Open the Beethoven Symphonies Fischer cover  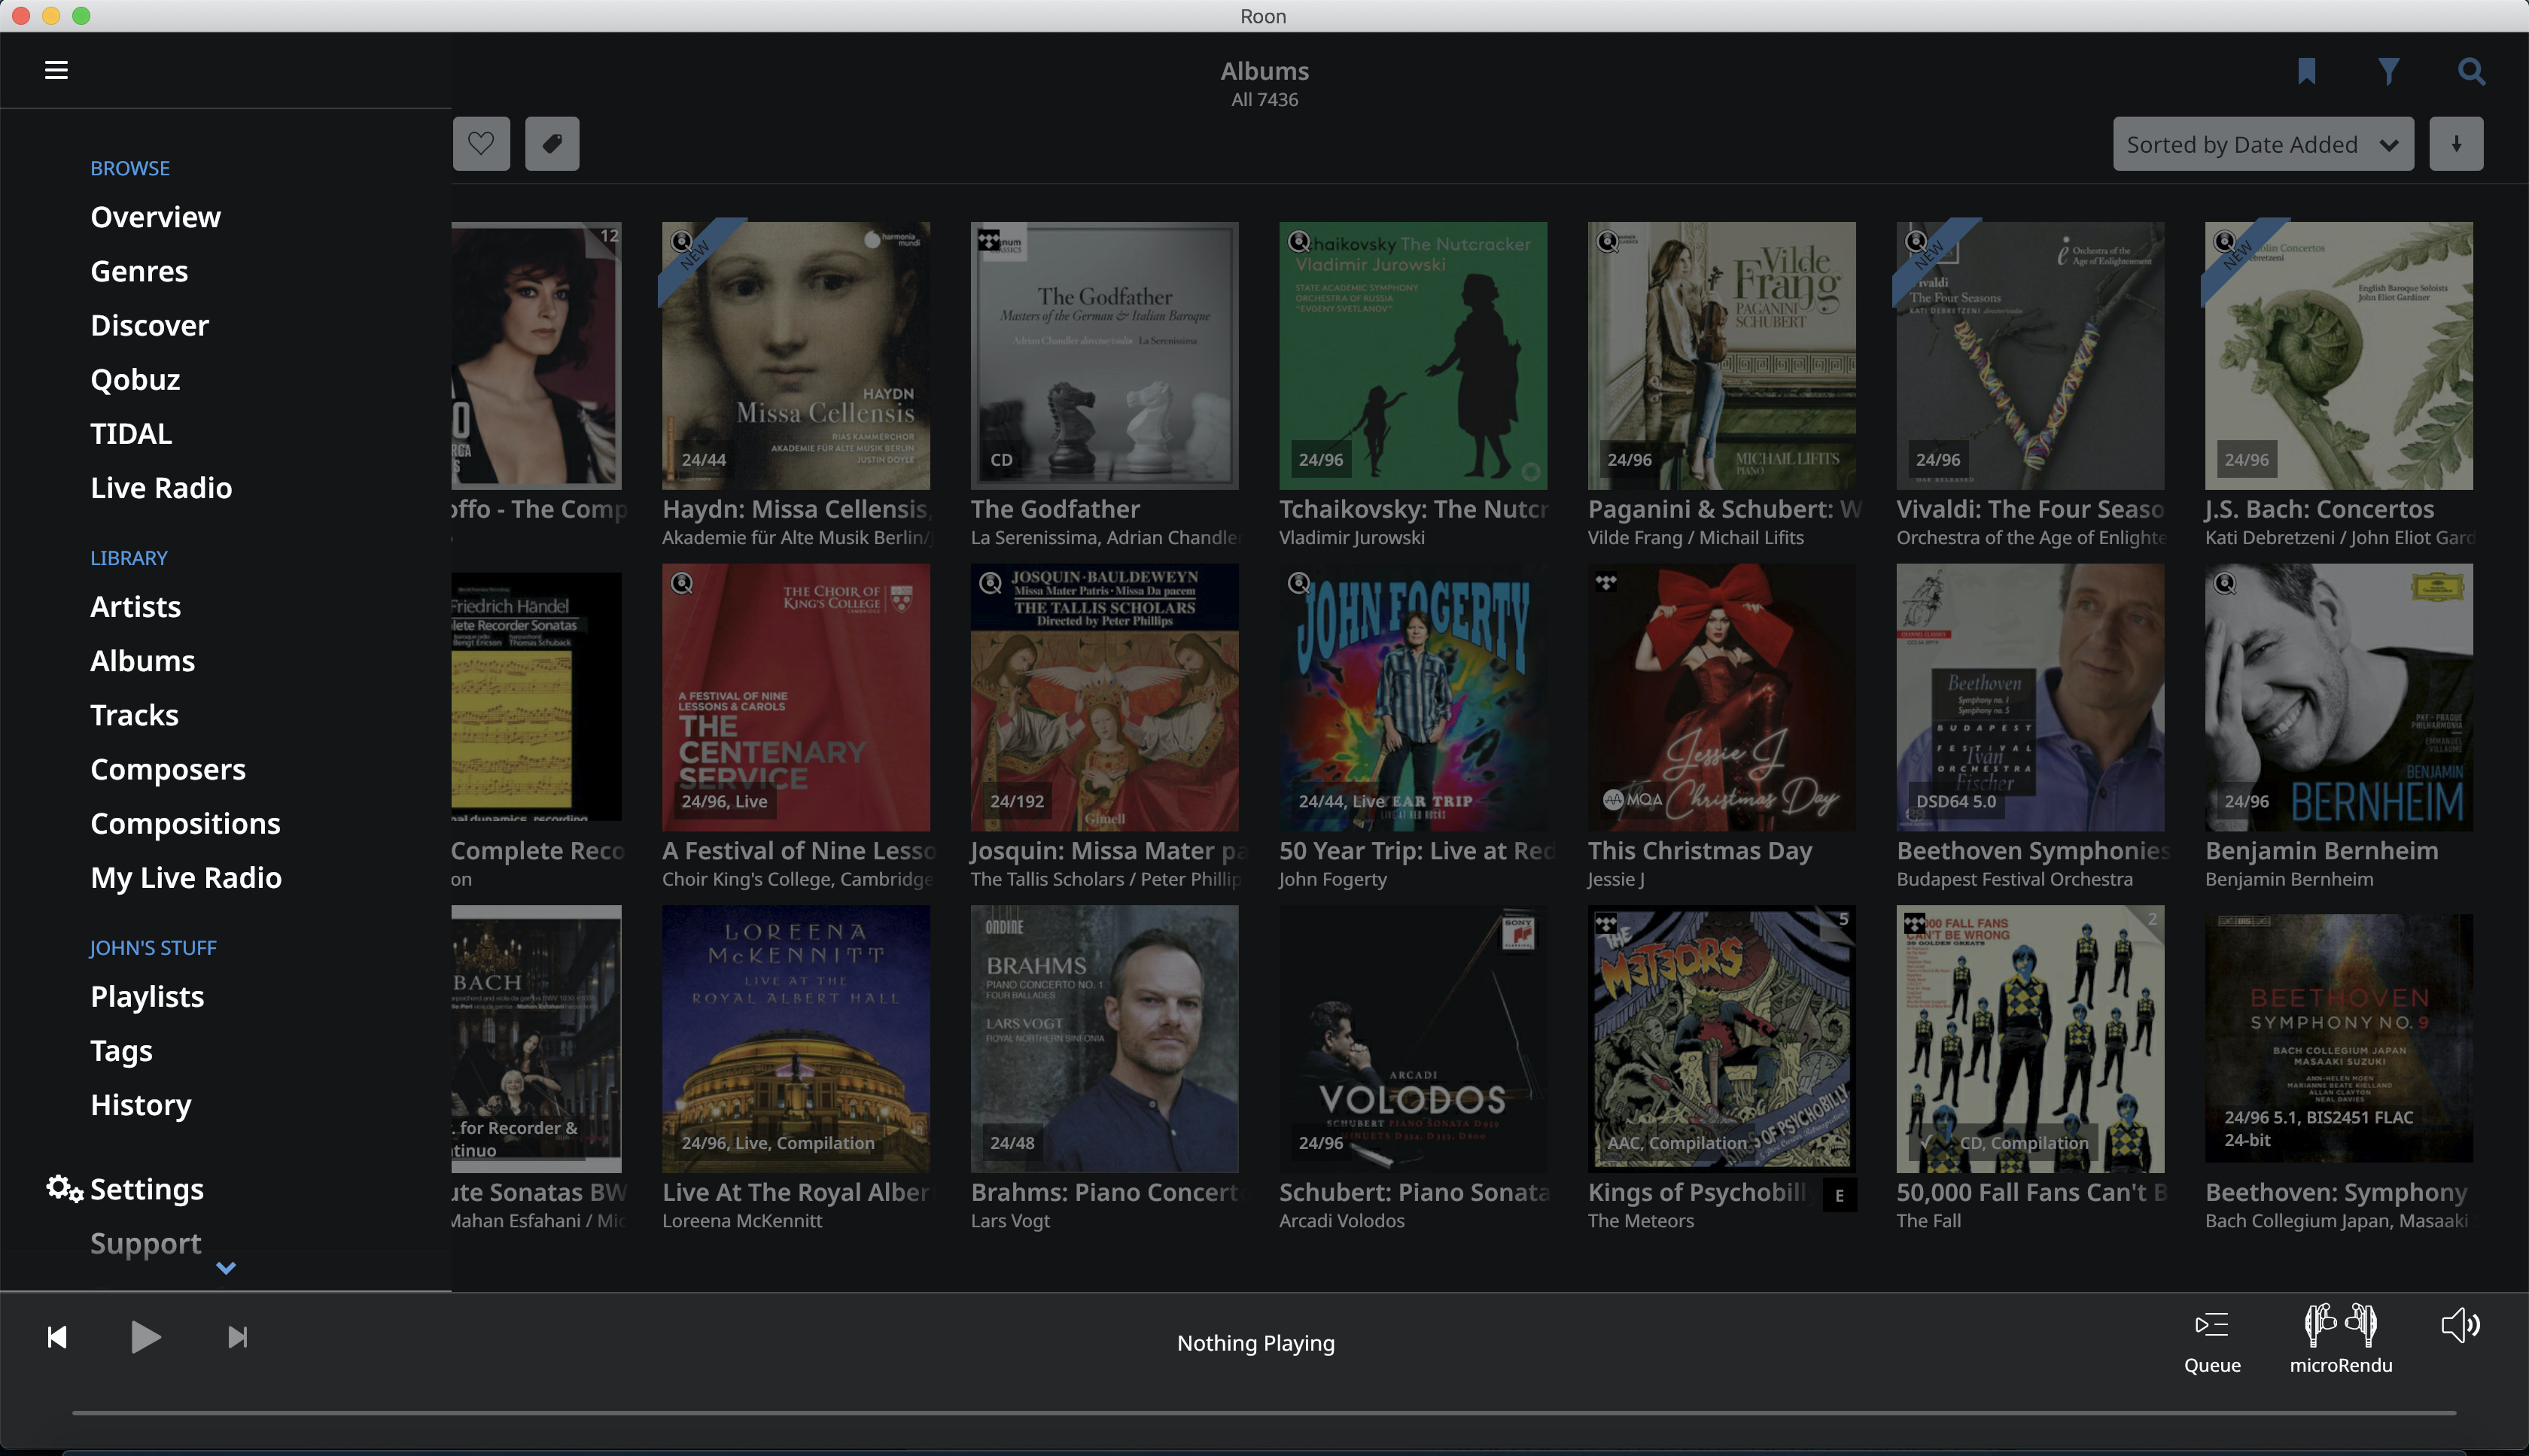(x=2030, y=697)
